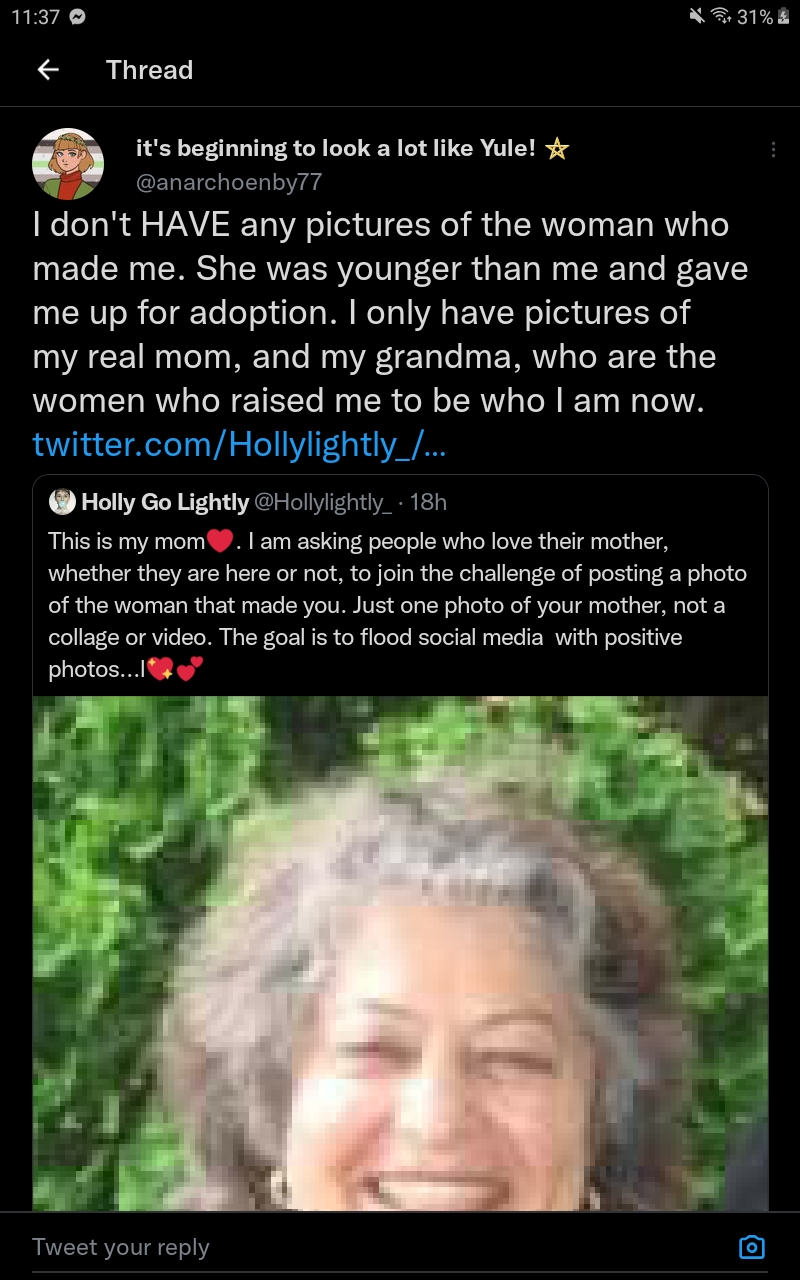Viewport: 800px width, 1280px height.
Task: Tap the quoted tweet text about mom challenge
Action: click(x=398, y=605)
